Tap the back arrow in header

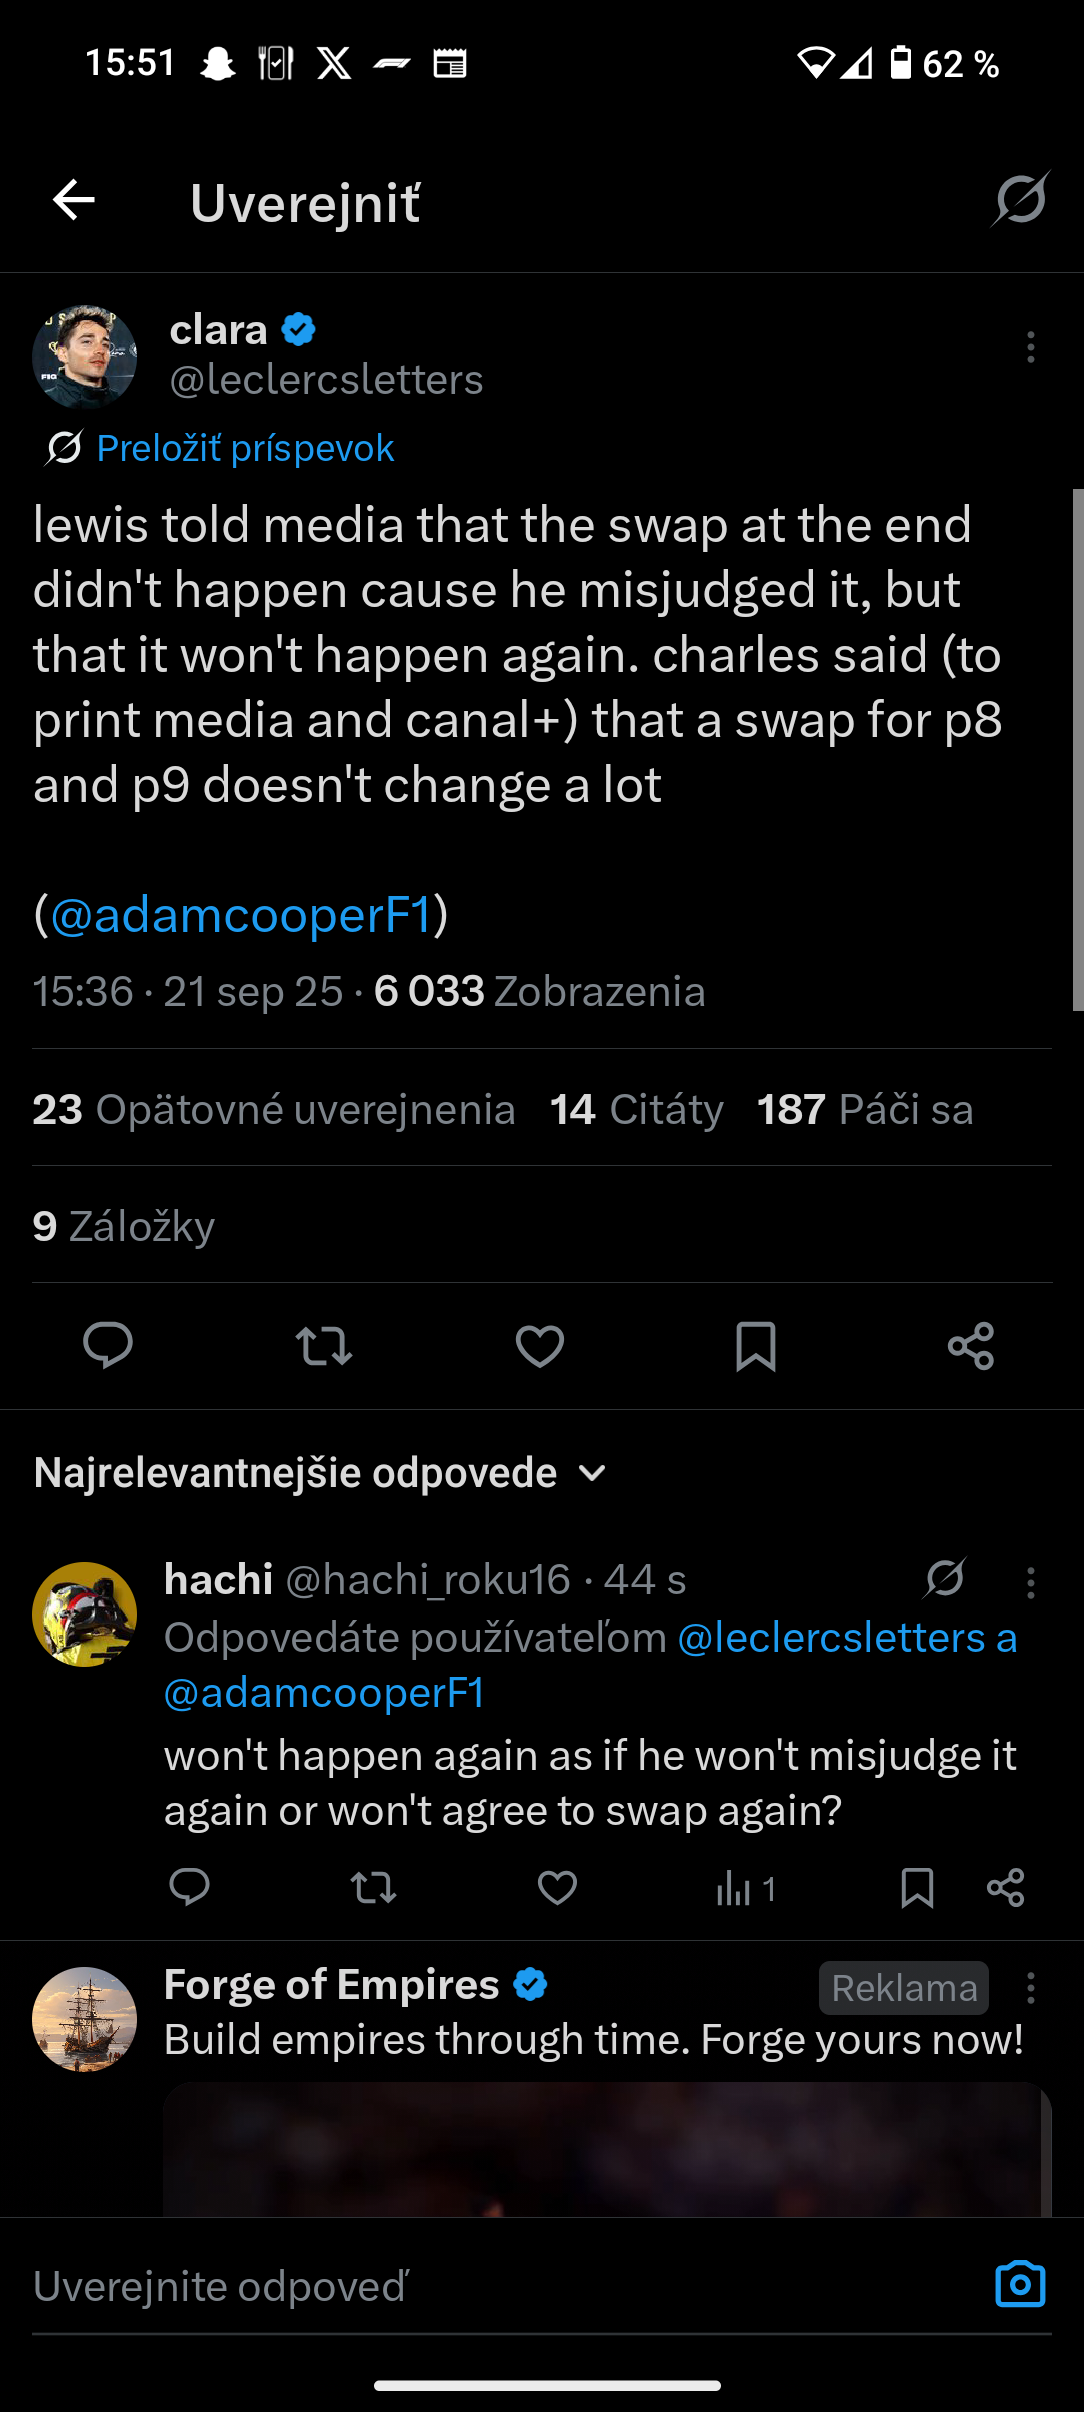(74, 201)
